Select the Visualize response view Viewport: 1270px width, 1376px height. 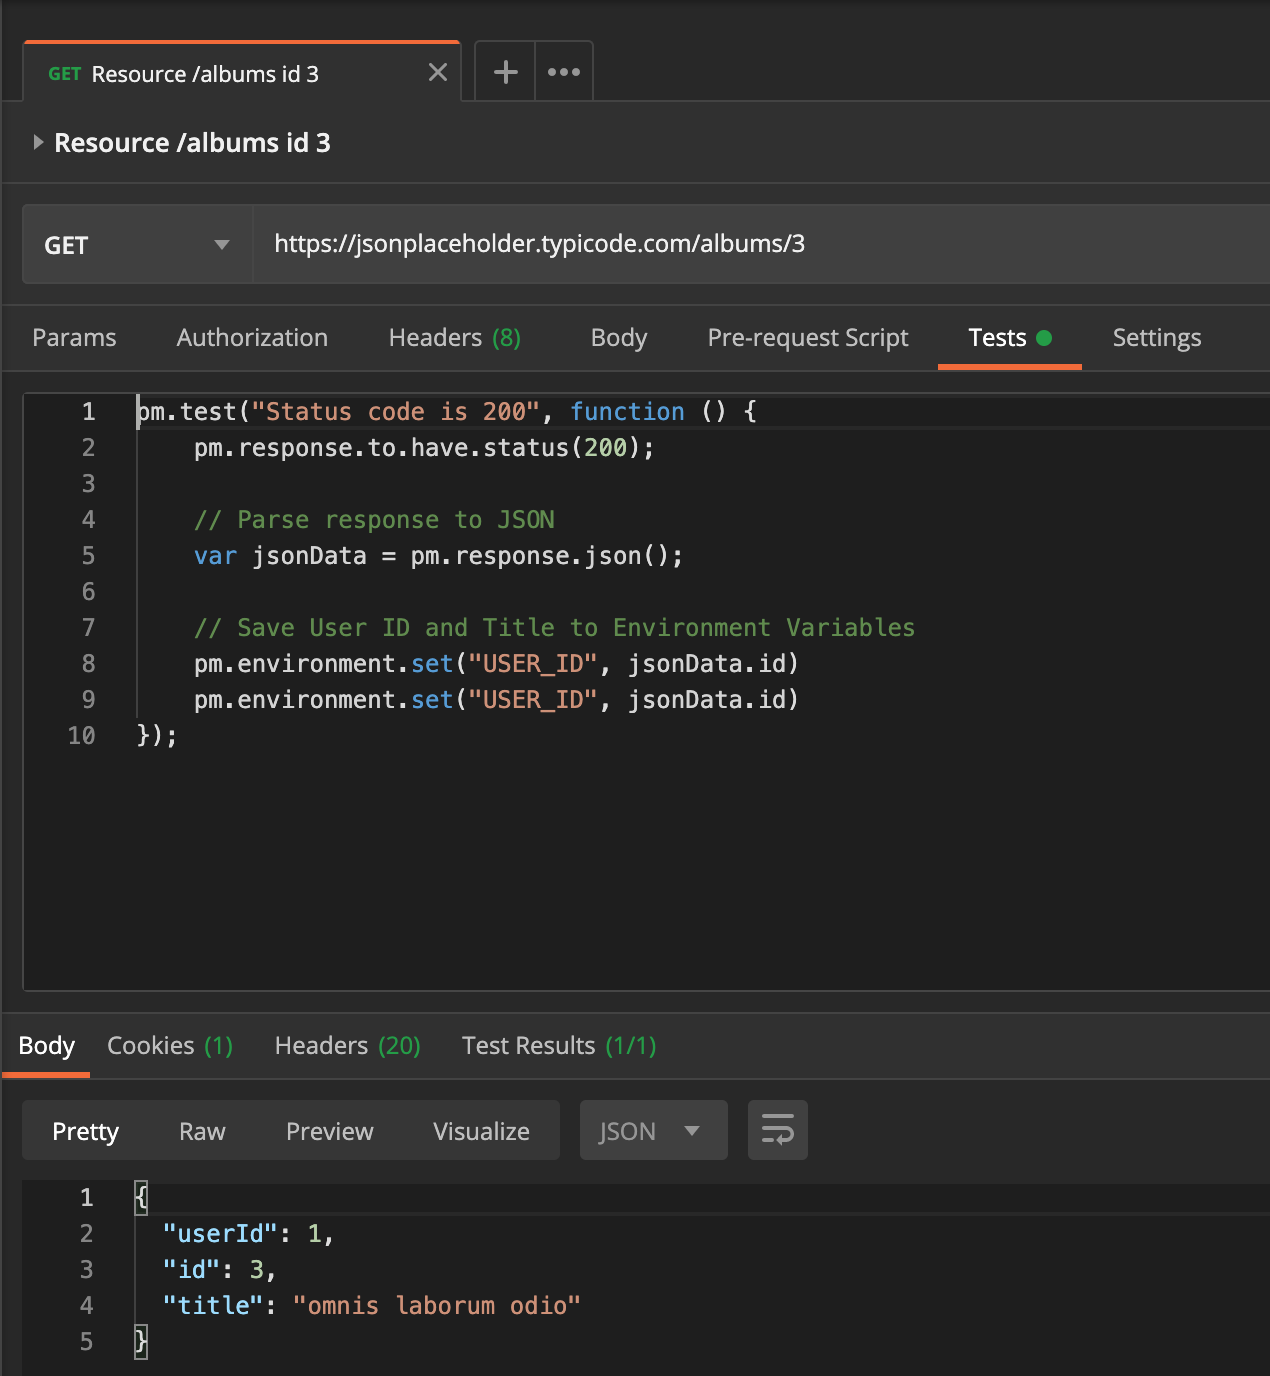481,1130
